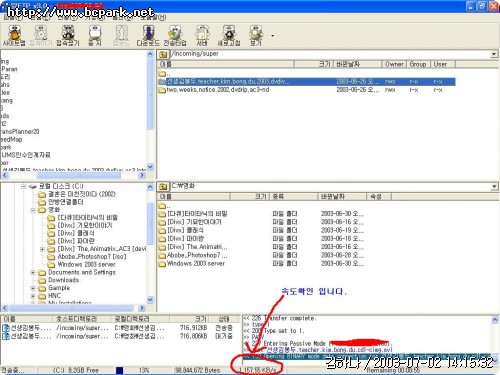Image resolution: width=500 pixels, height=375 pixels.
Task: Select [Divx] 클래식 in local tree
Action: click(x=76, y=233)
